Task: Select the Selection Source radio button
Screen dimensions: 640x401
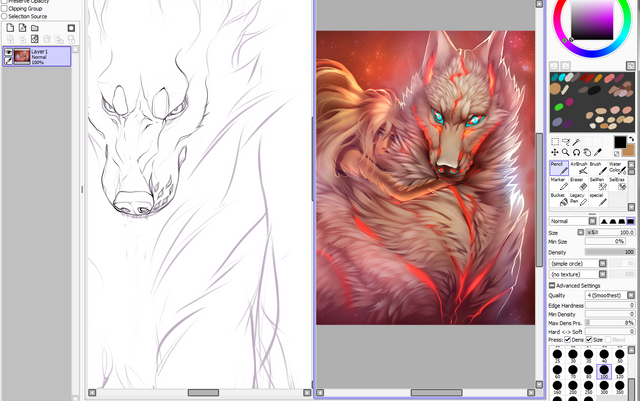Action: (4, 16)
